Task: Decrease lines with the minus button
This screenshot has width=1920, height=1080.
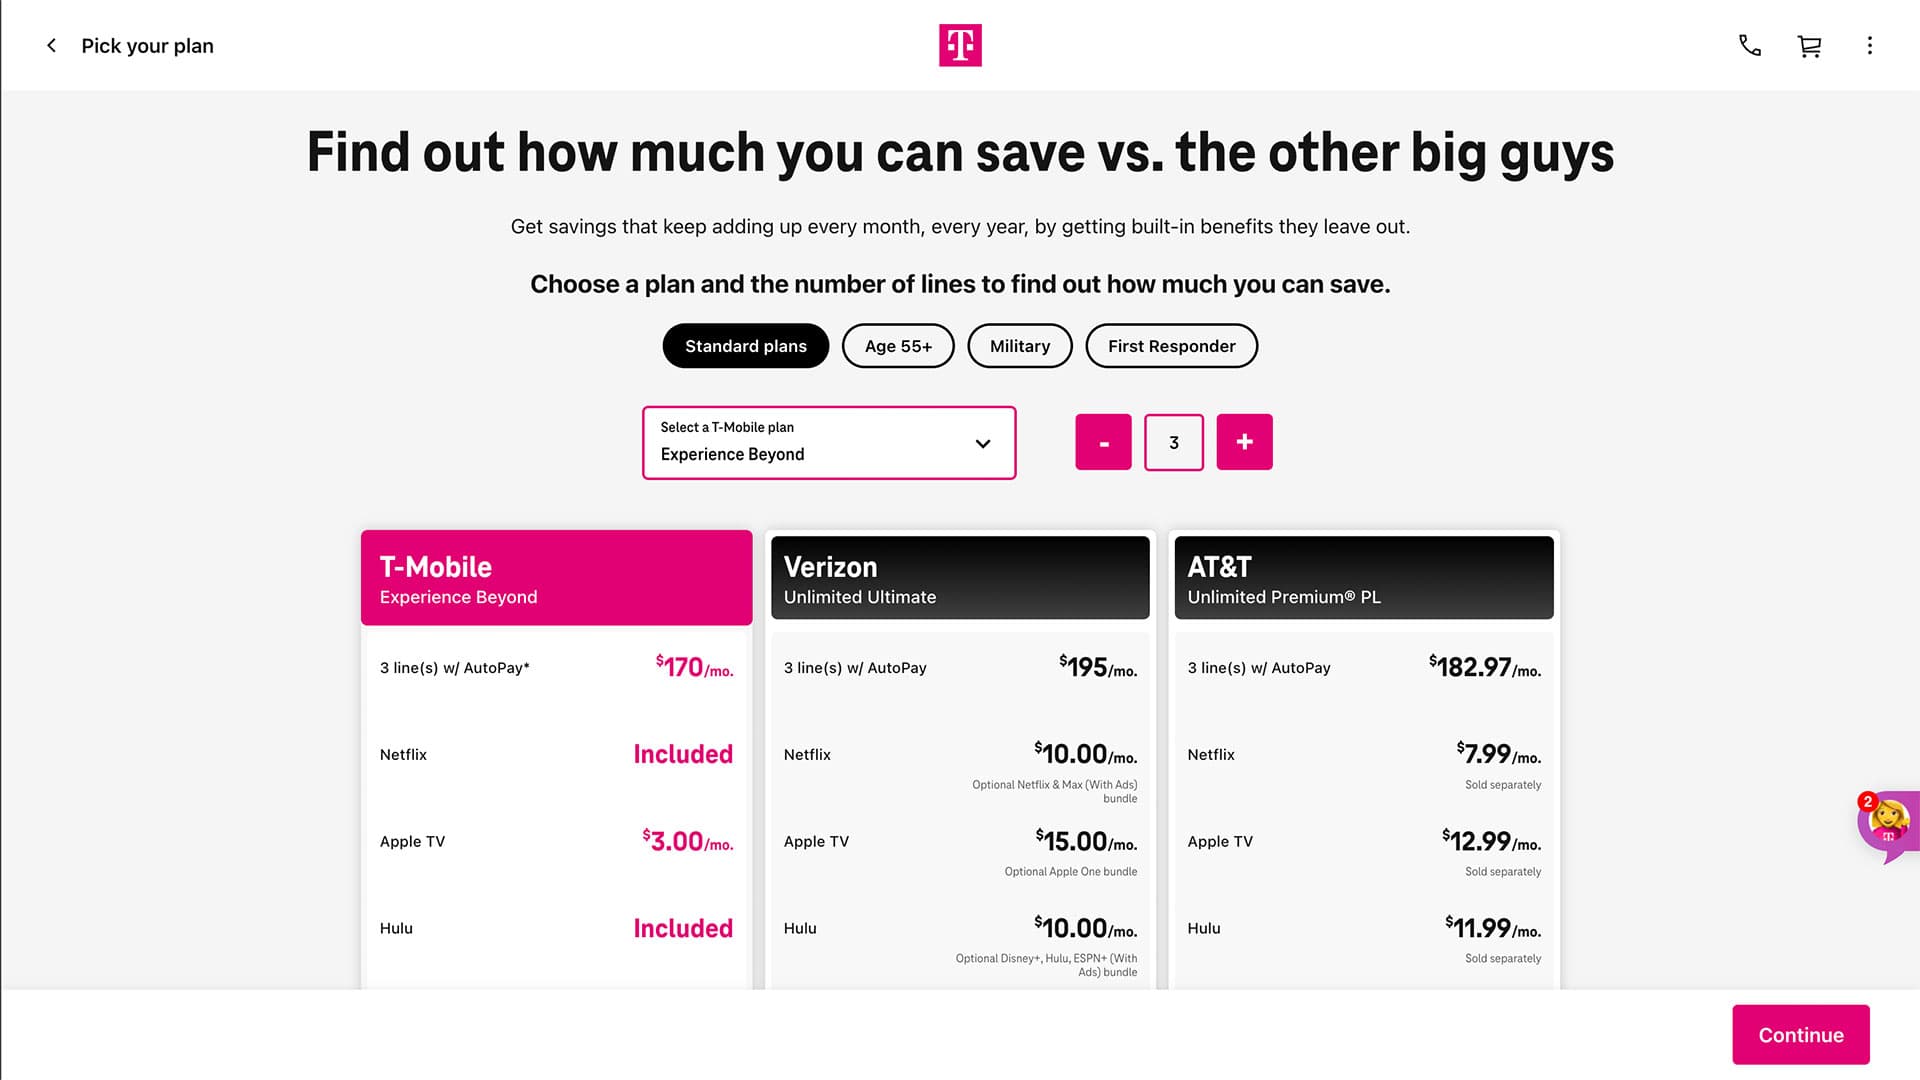Action: point(1103,441)
